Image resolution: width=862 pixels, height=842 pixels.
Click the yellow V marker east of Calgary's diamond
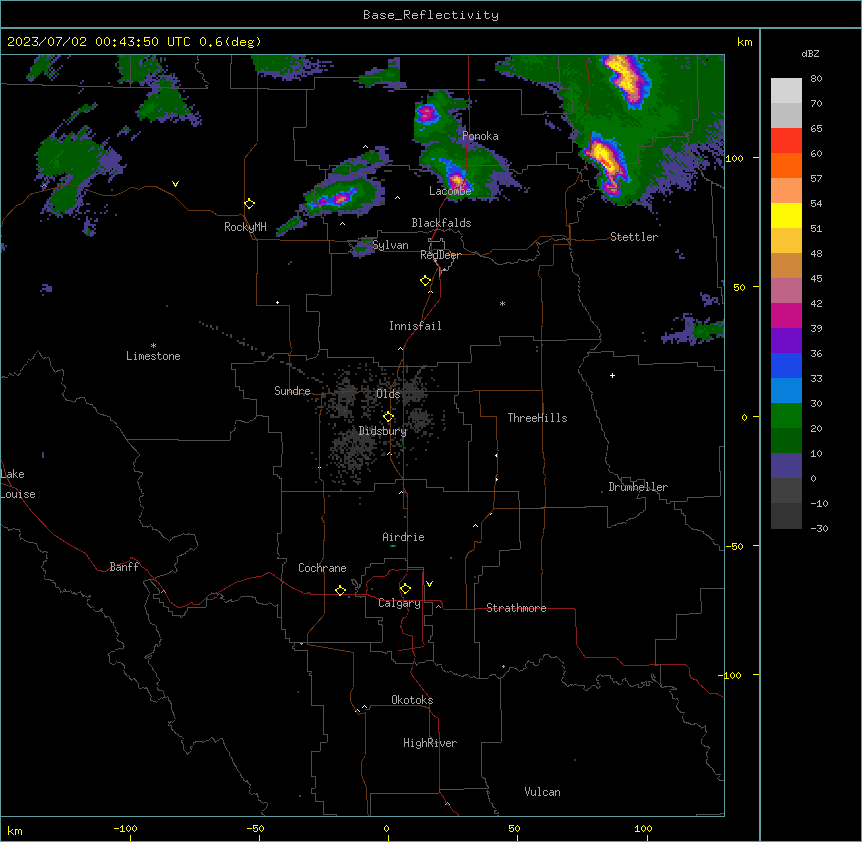pos(429,584)
